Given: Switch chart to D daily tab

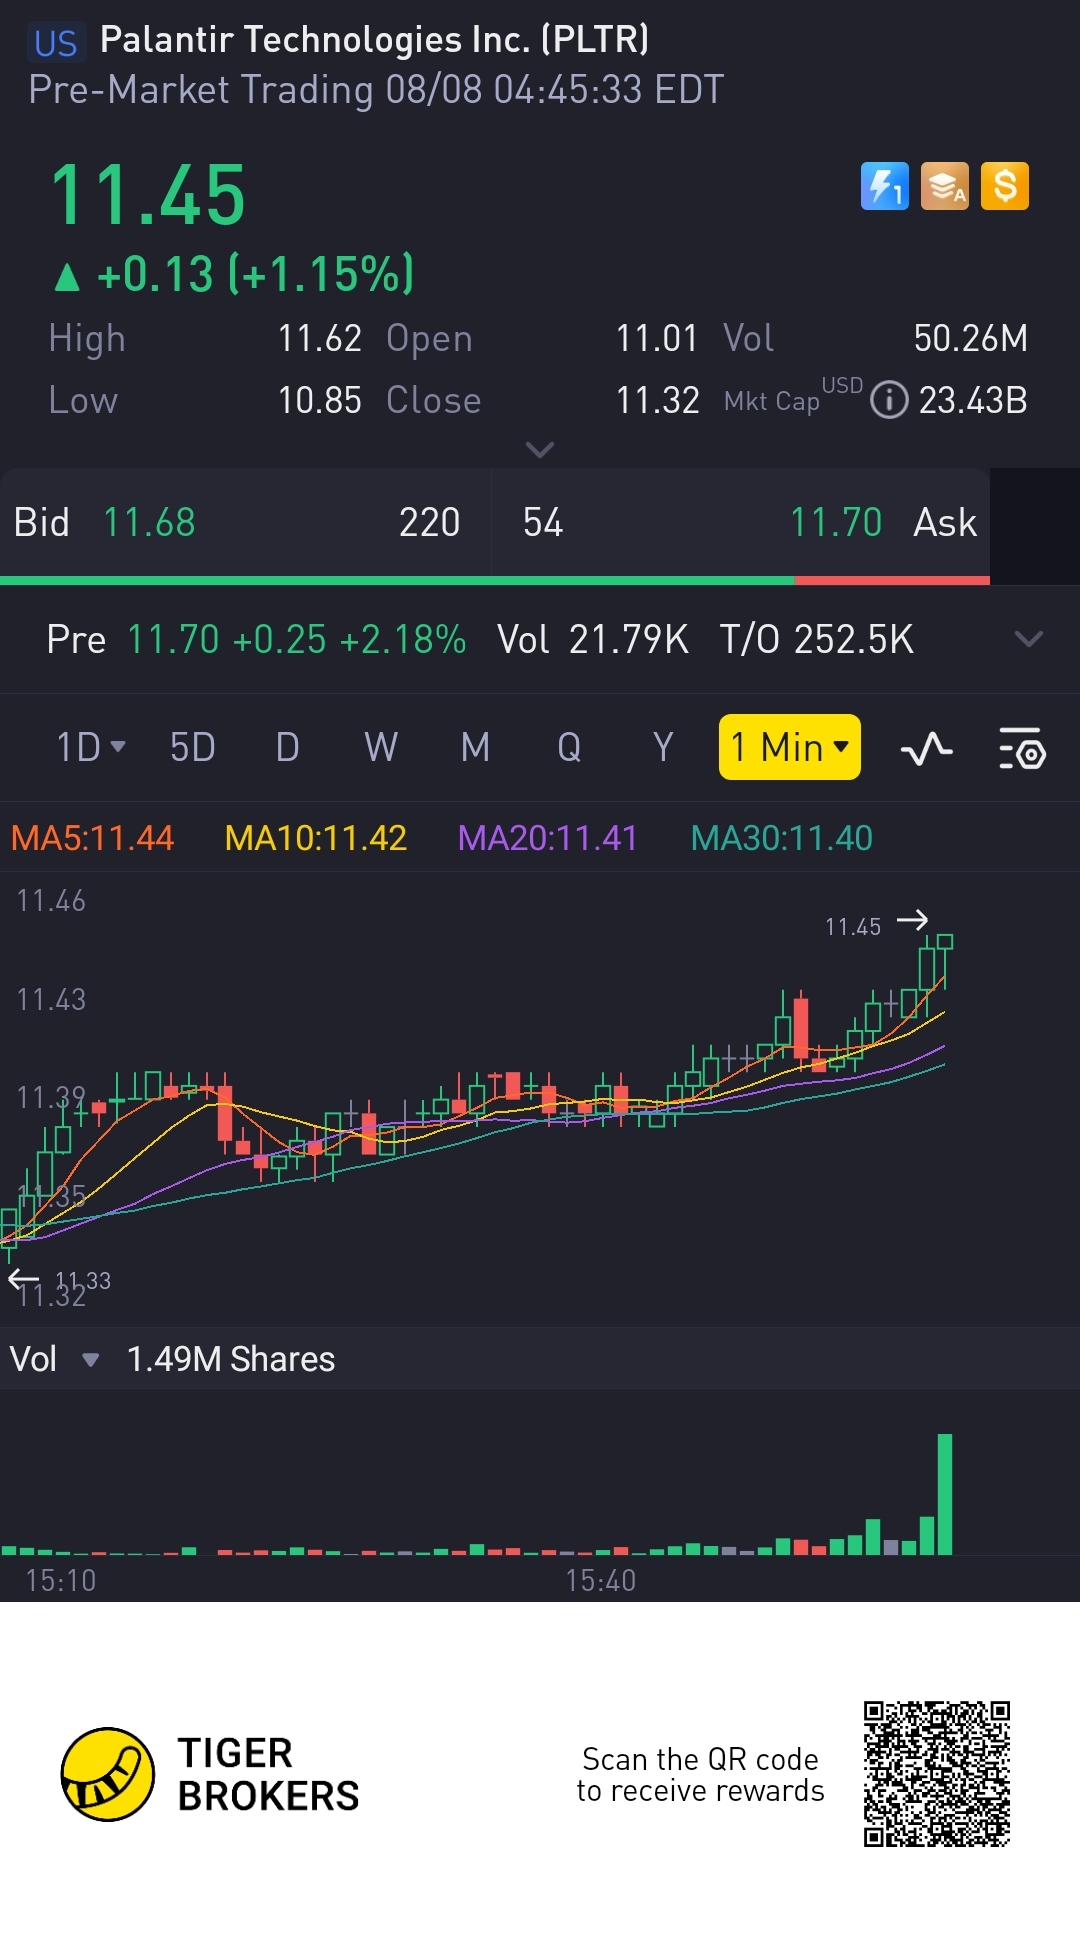Looking at the screenshot, I should [288, 747].
